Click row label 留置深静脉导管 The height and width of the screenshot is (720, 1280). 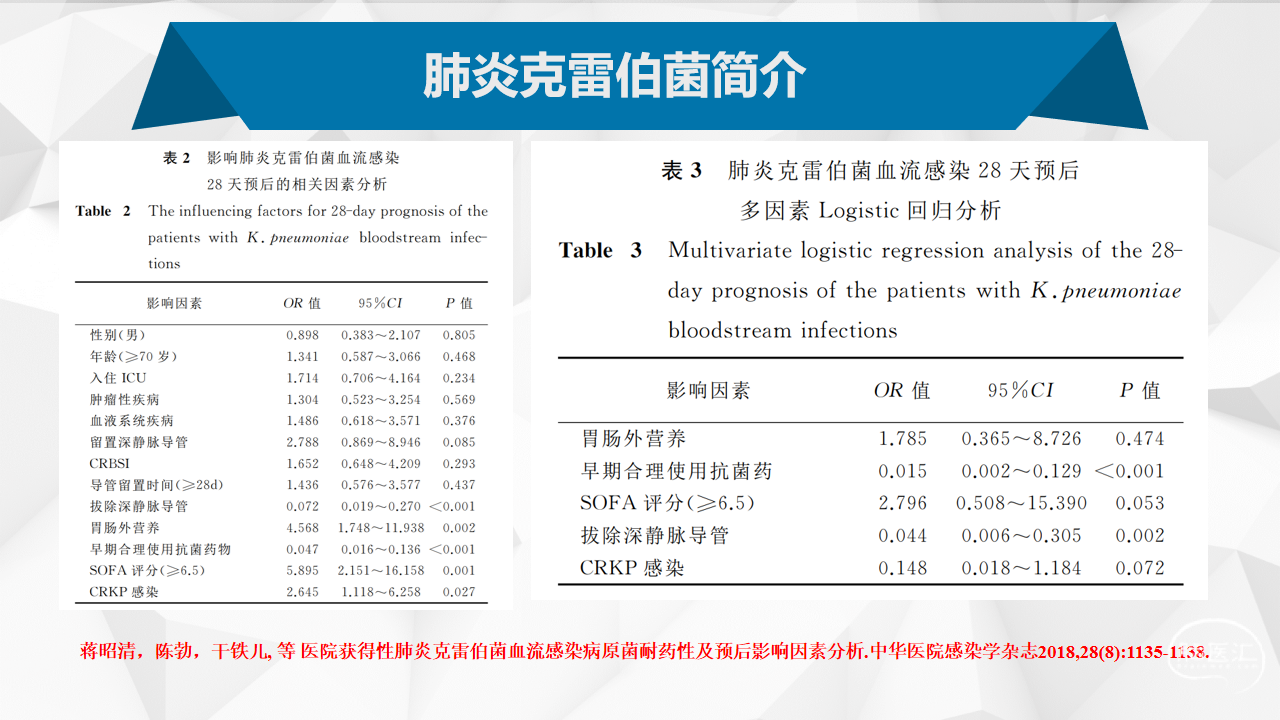[x=139, y=442]
